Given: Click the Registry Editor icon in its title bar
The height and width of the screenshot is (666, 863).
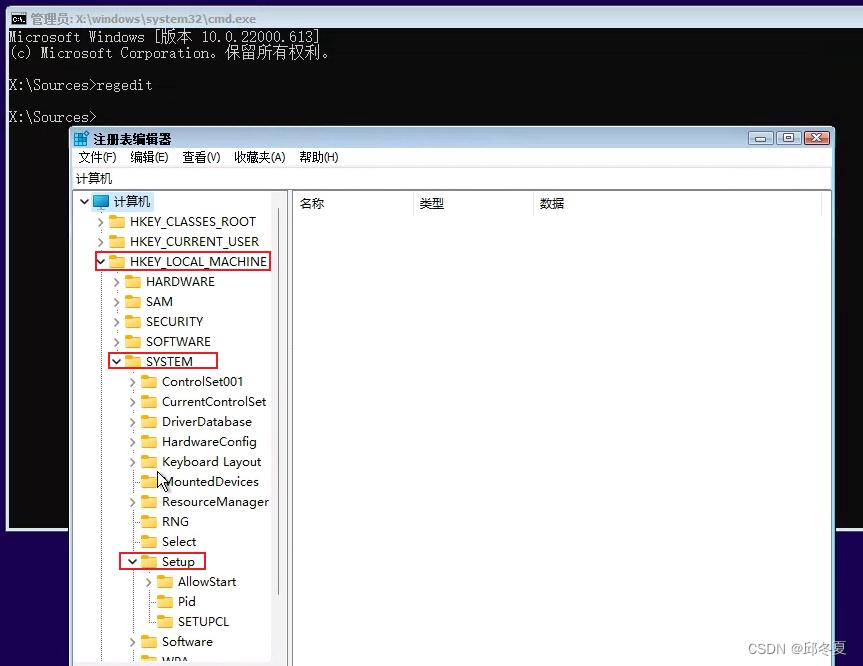Looking at the screenshot, I should (x=79, y=137).
